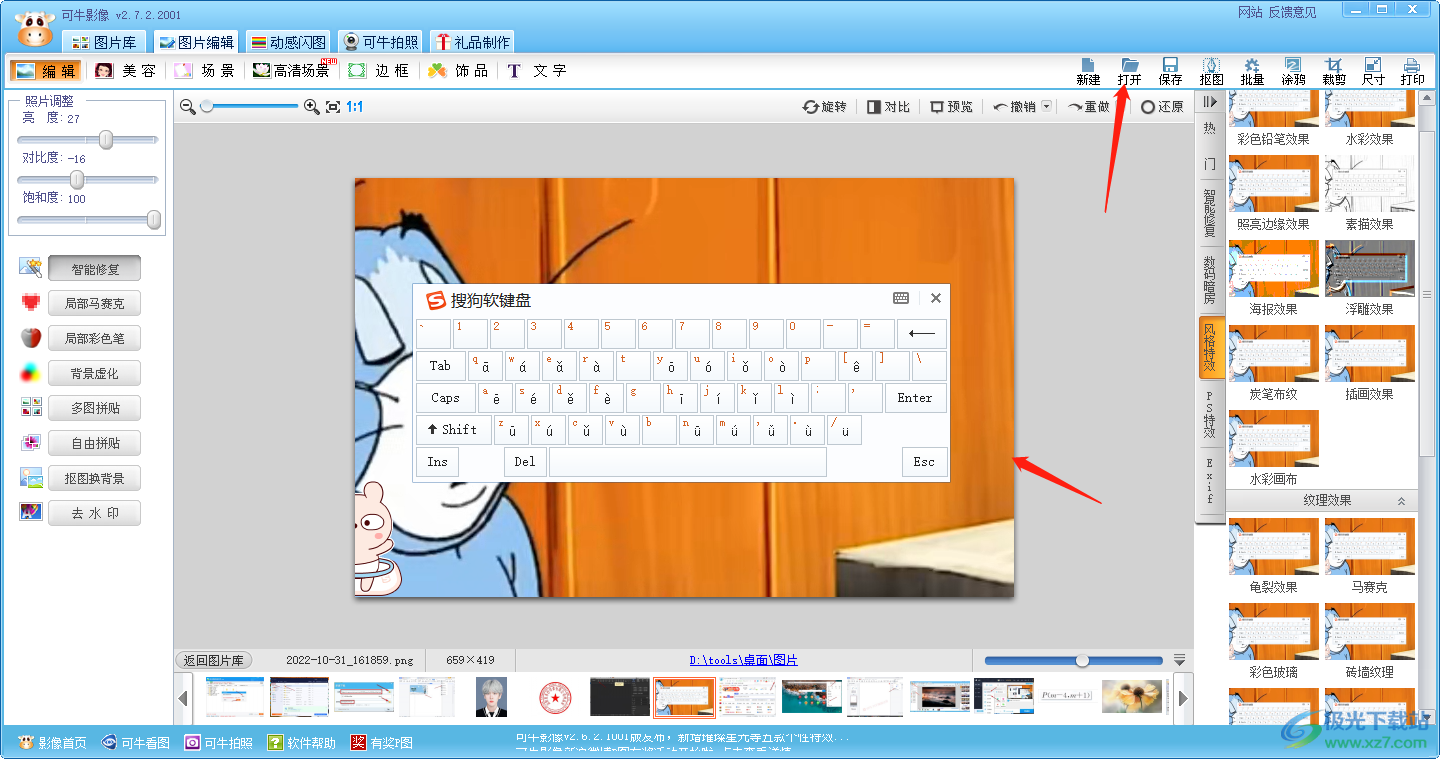Apply the 浮雕效果 emboss effect thumbnail
Viewport: 1440px width, 759px height.
tap(1370, 268)
